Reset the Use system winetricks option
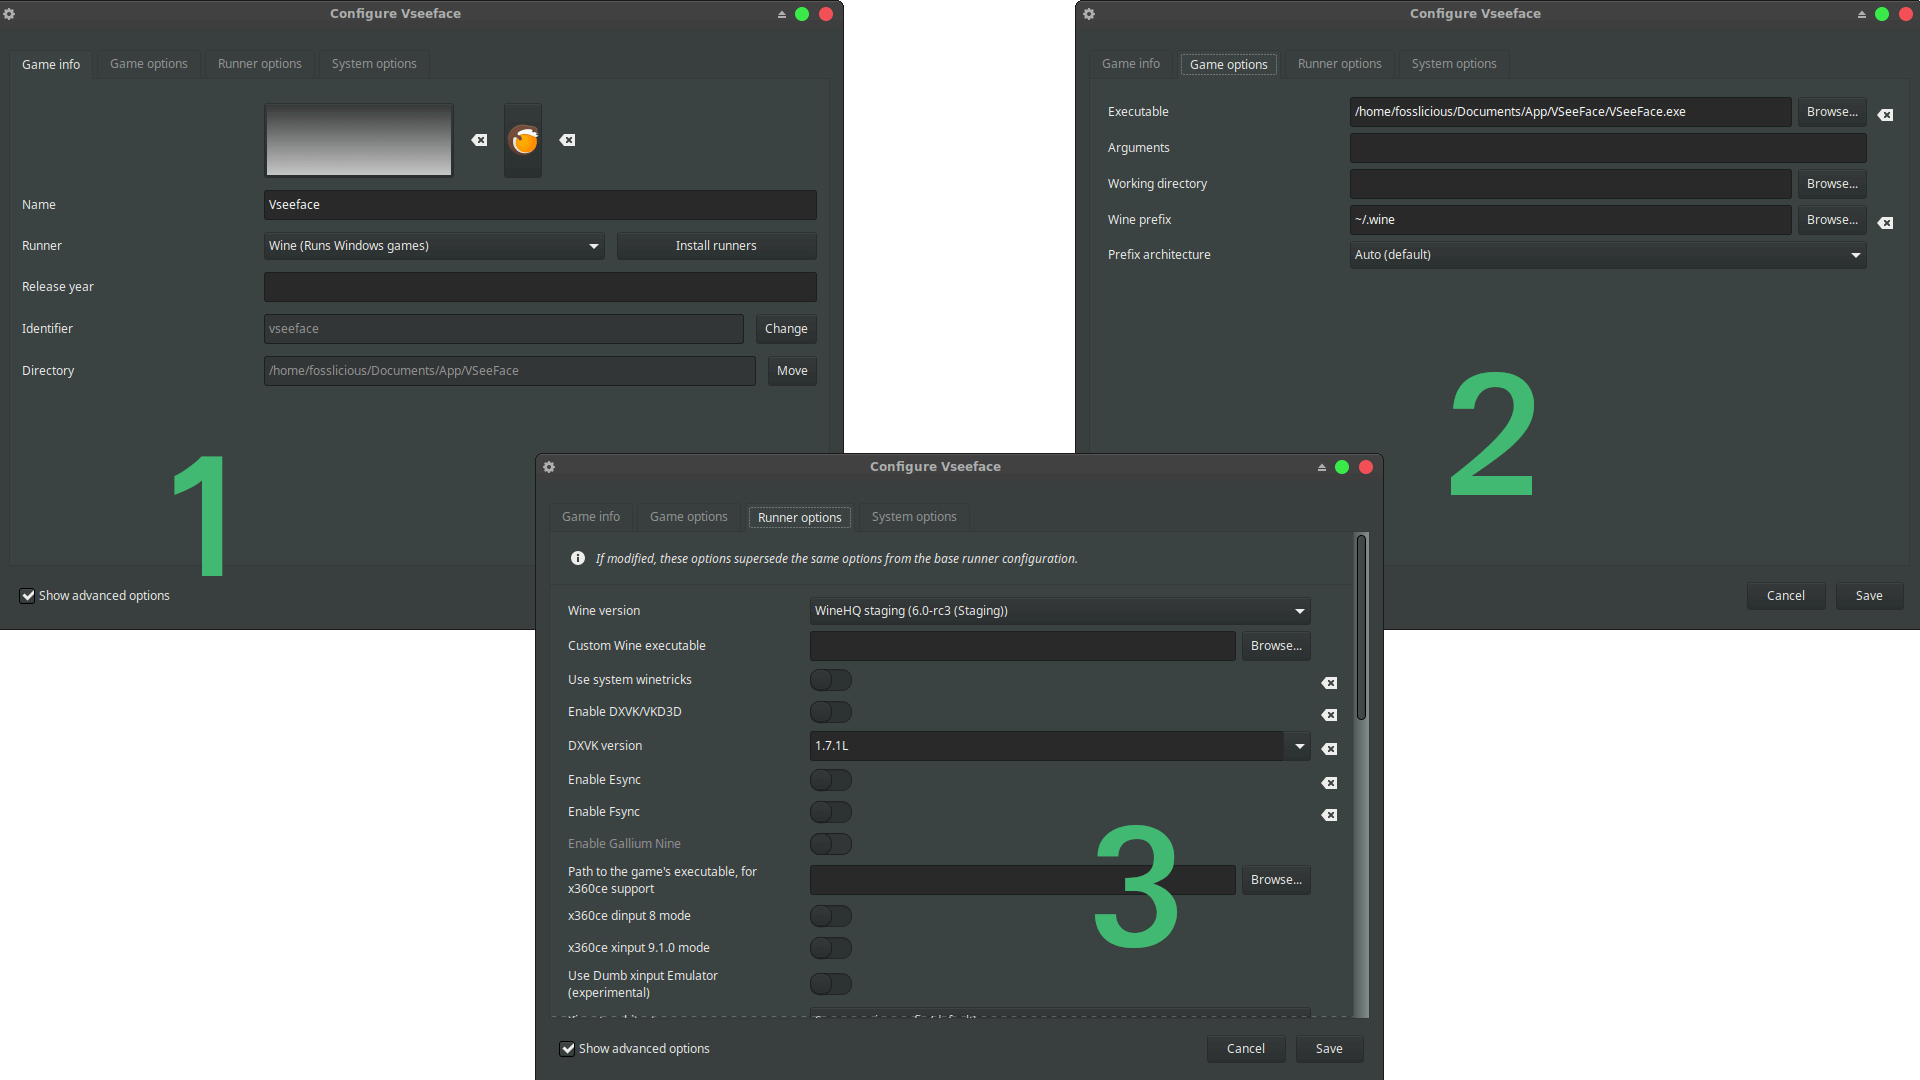This screenshot has height=1080, width=1920. point(1329,683)
